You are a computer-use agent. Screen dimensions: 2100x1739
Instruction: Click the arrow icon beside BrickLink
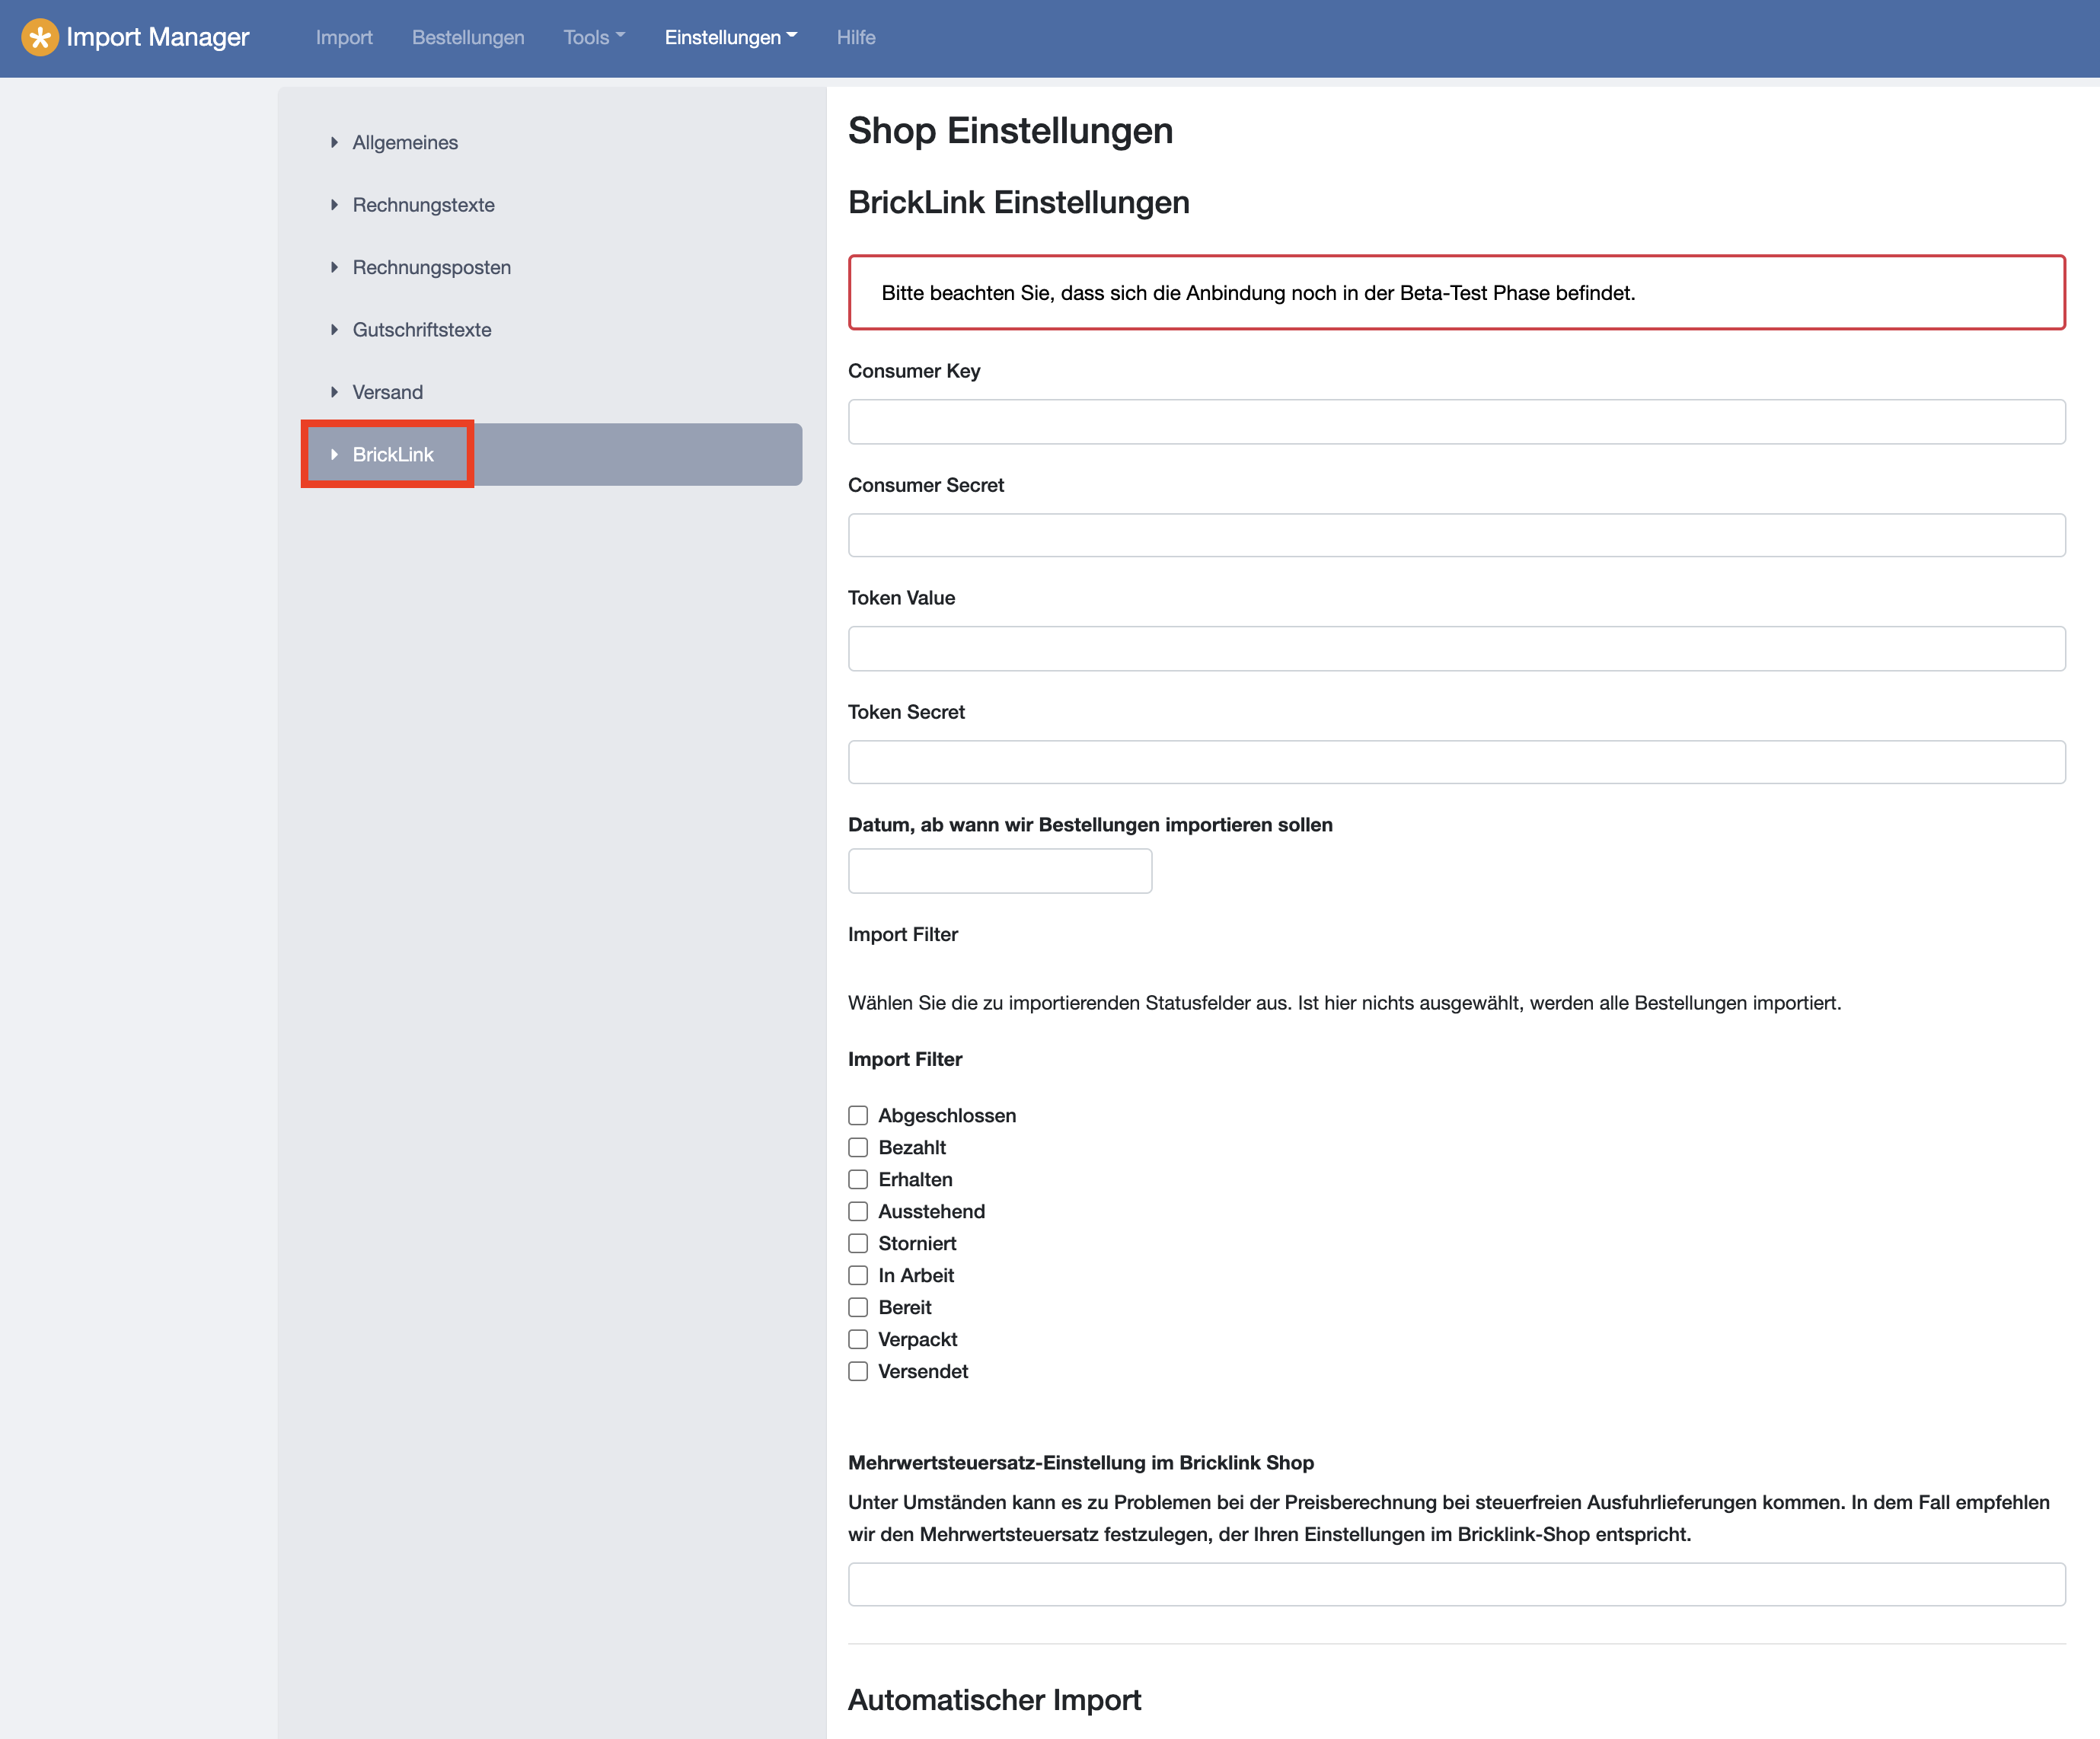tap(334, 455)
